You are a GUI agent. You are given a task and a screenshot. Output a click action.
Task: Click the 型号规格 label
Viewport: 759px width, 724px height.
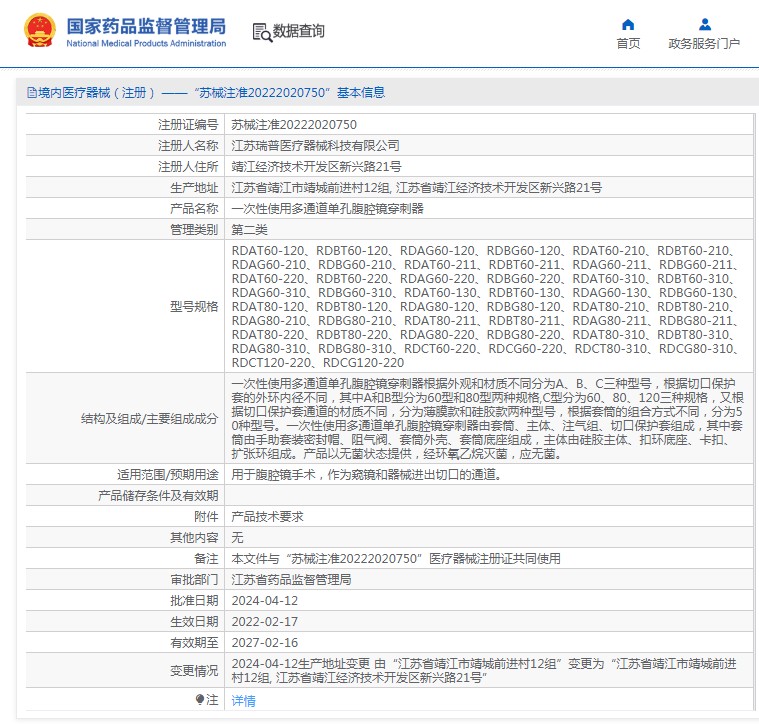click(194, 307)
